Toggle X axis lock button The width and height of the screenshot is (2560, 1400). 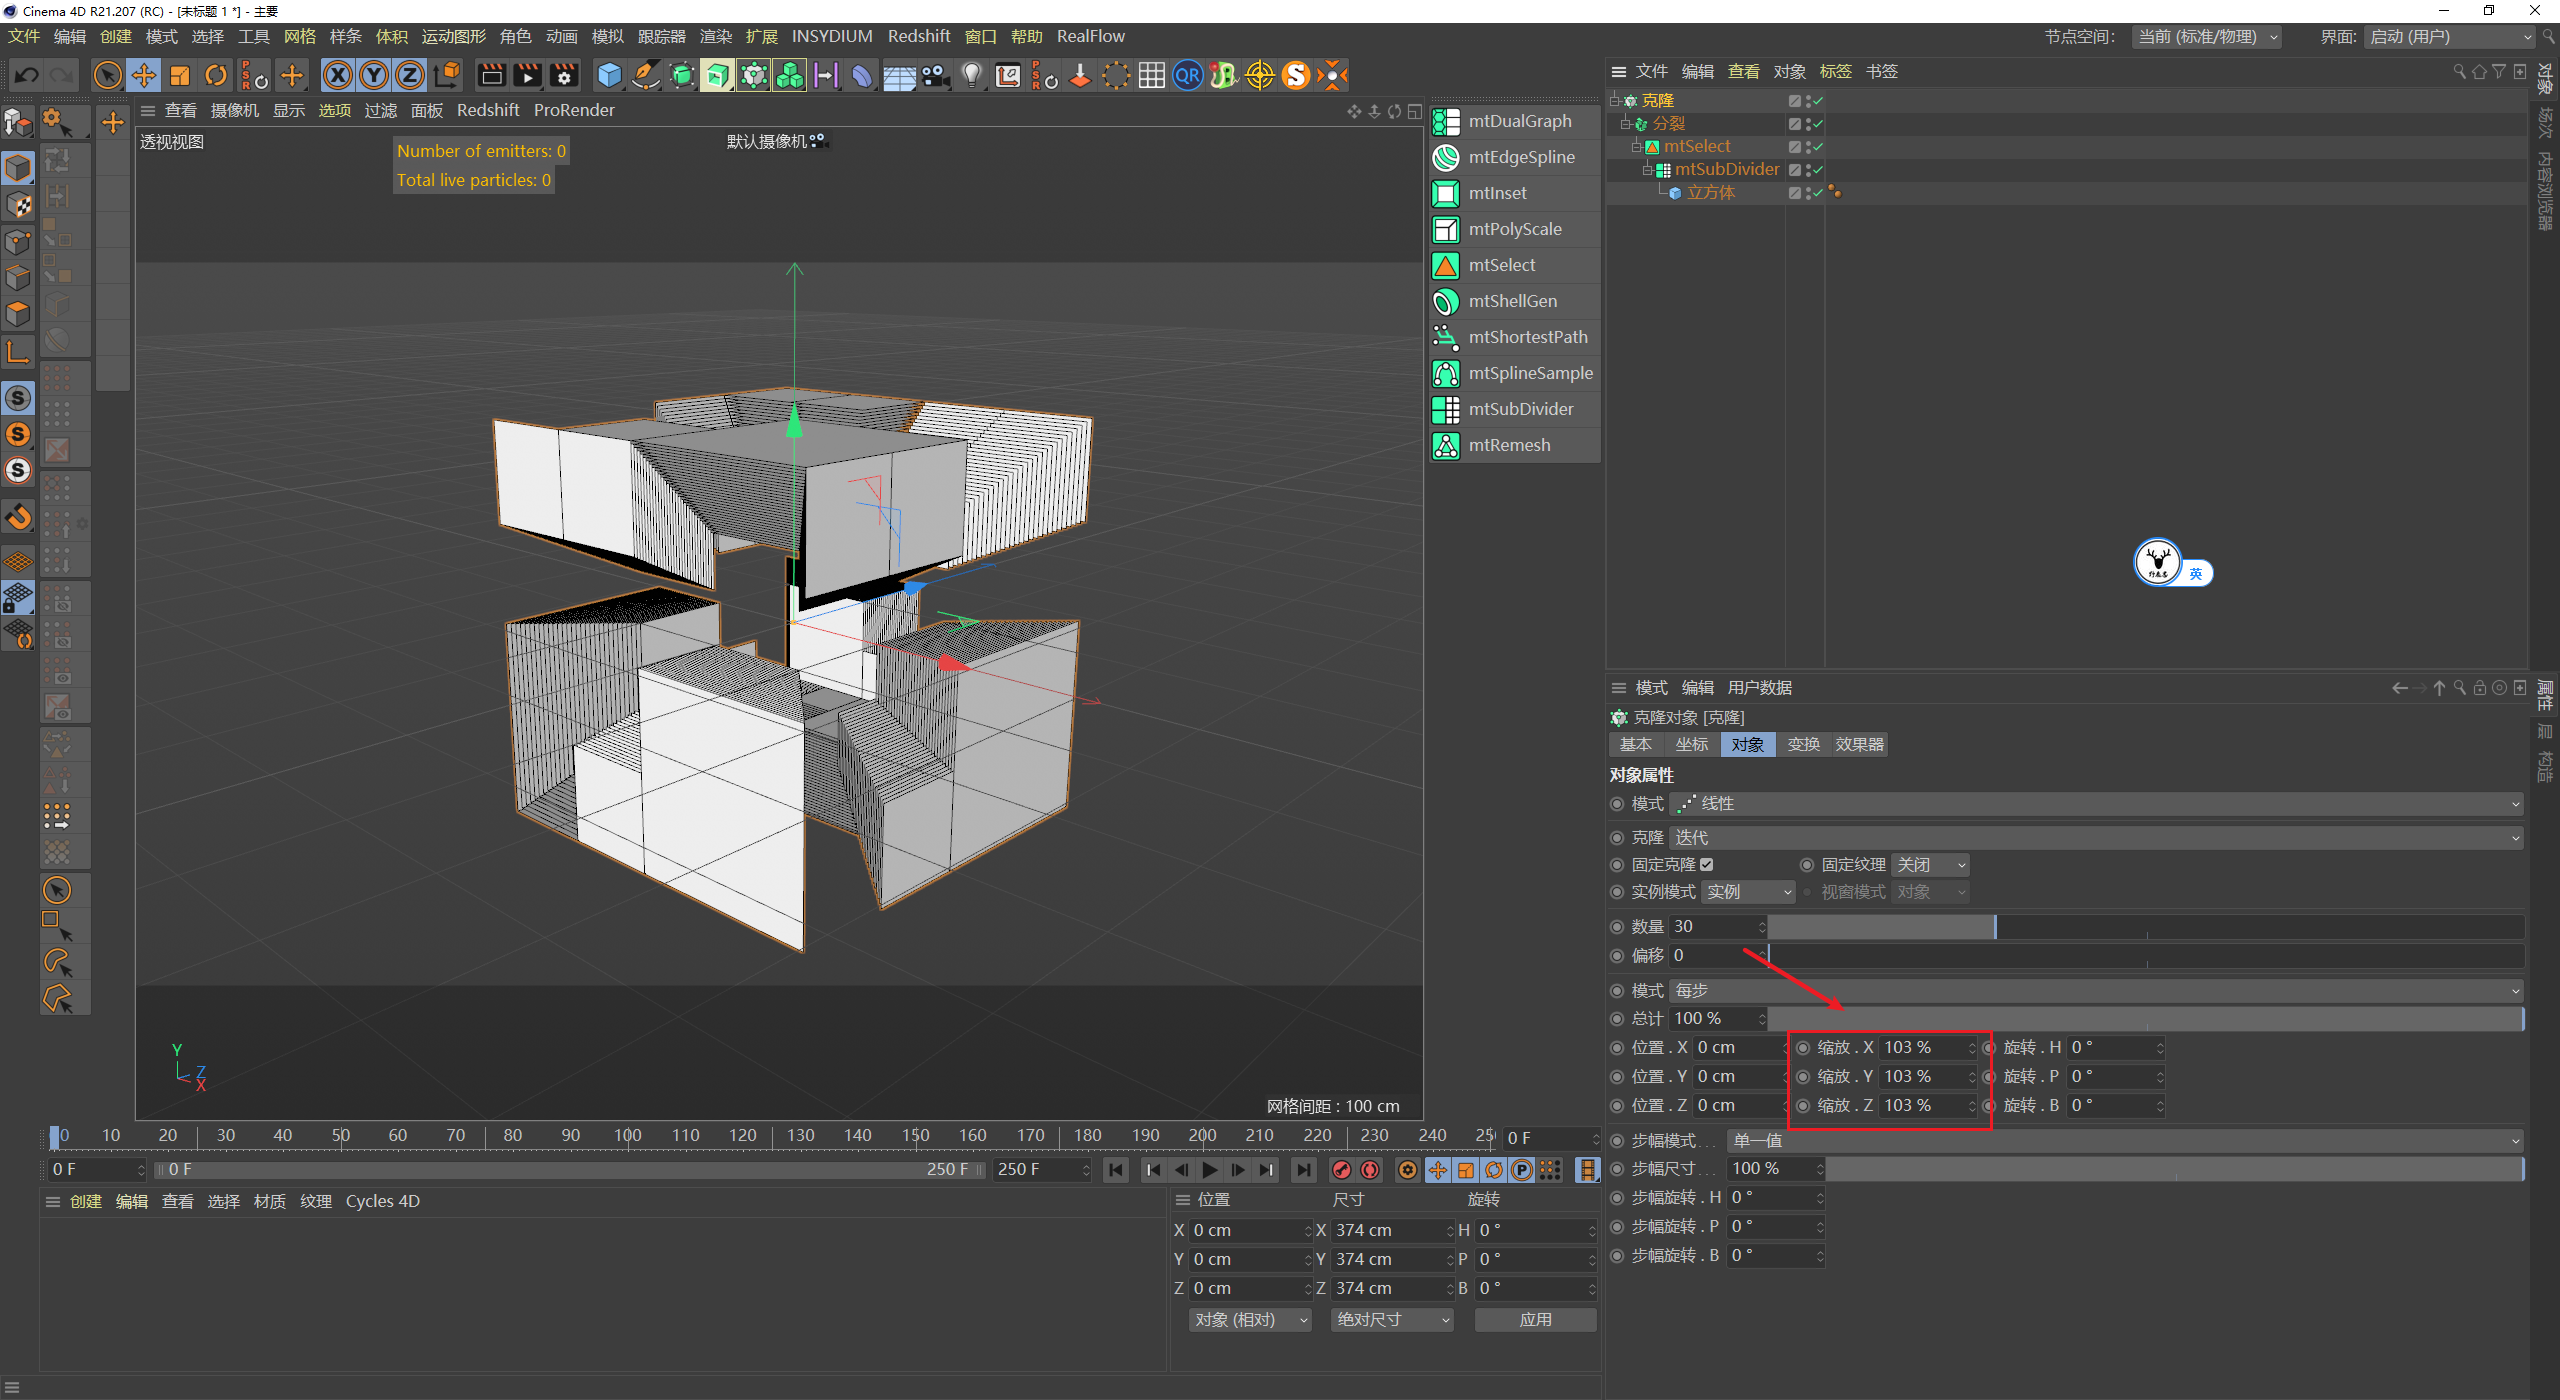(x=338, y=75)
